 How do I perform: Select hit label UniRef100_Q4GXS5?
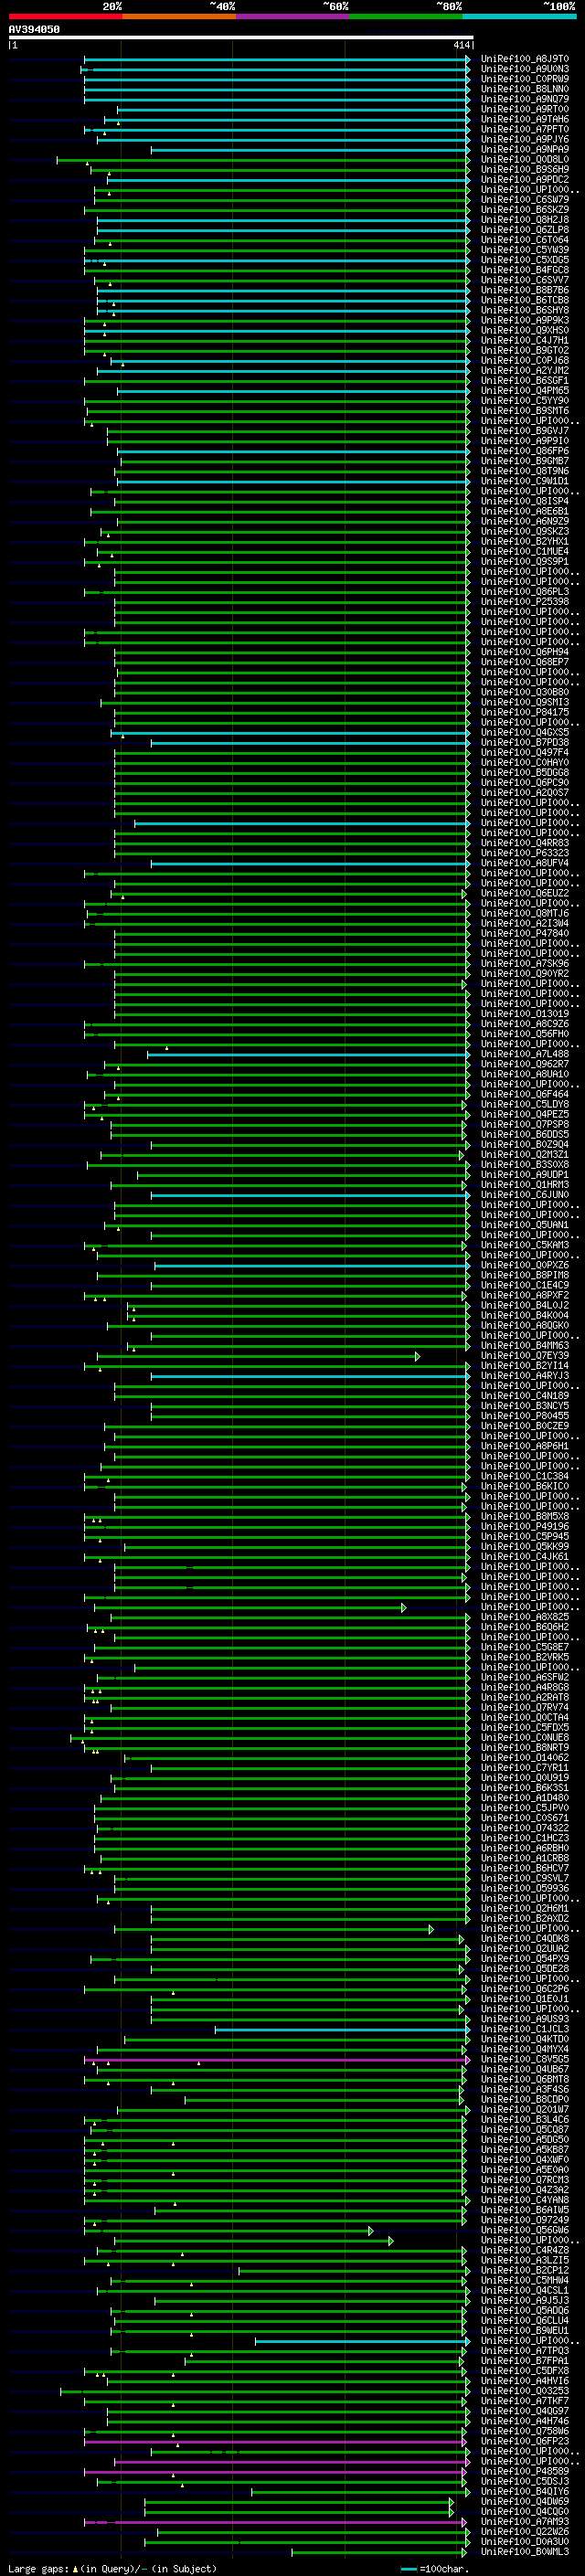(x=525, y=733)
